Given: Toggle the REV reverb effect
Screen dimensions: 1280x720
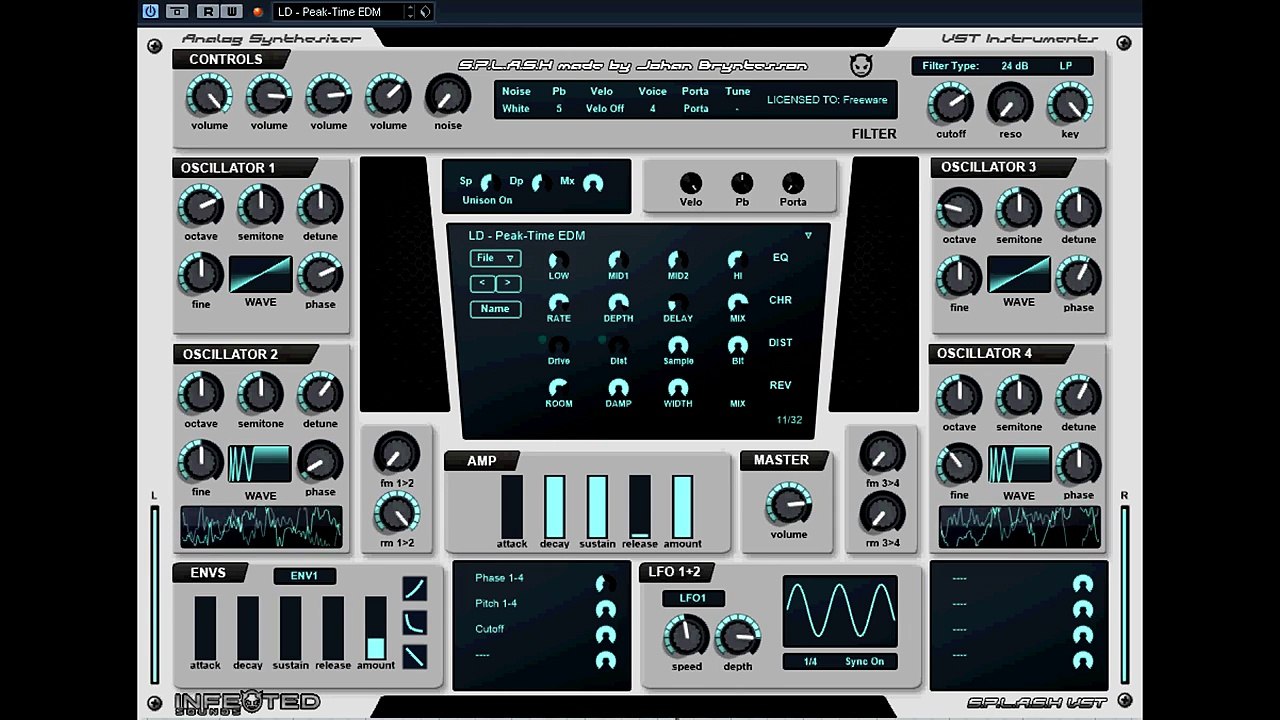Looking at the screenshot, I should (x=780, y=385).
